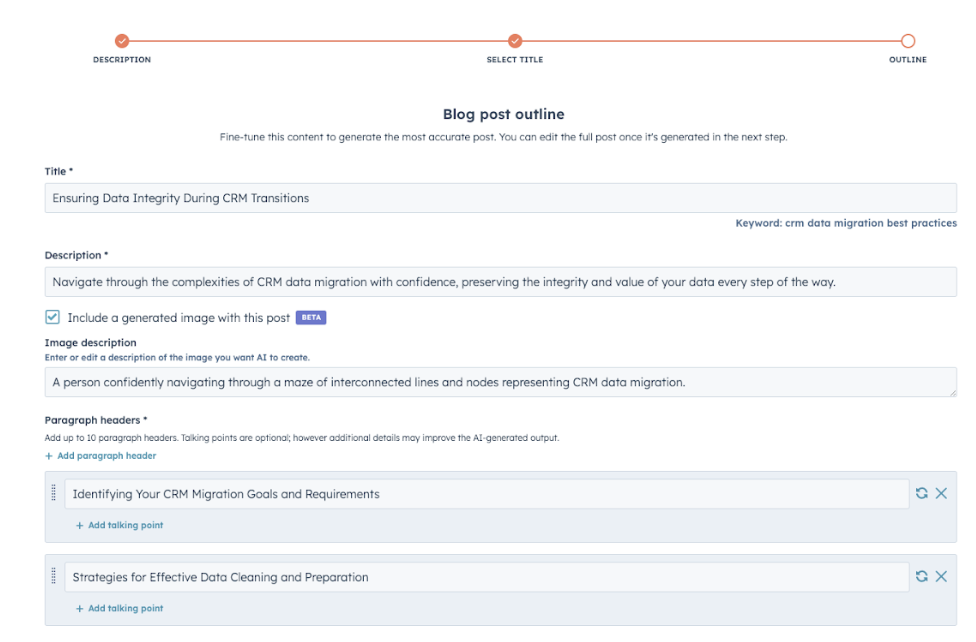Edit the Title field text

coord(500,198)
